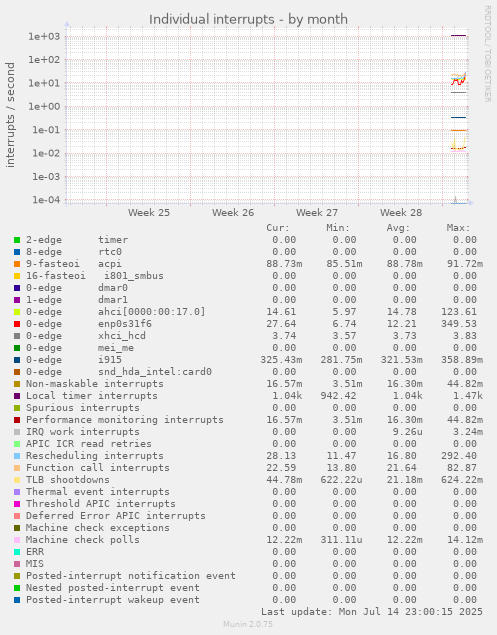Click the Week 25 axis label
The image size is (497, 635).
[x=149, y=213]
